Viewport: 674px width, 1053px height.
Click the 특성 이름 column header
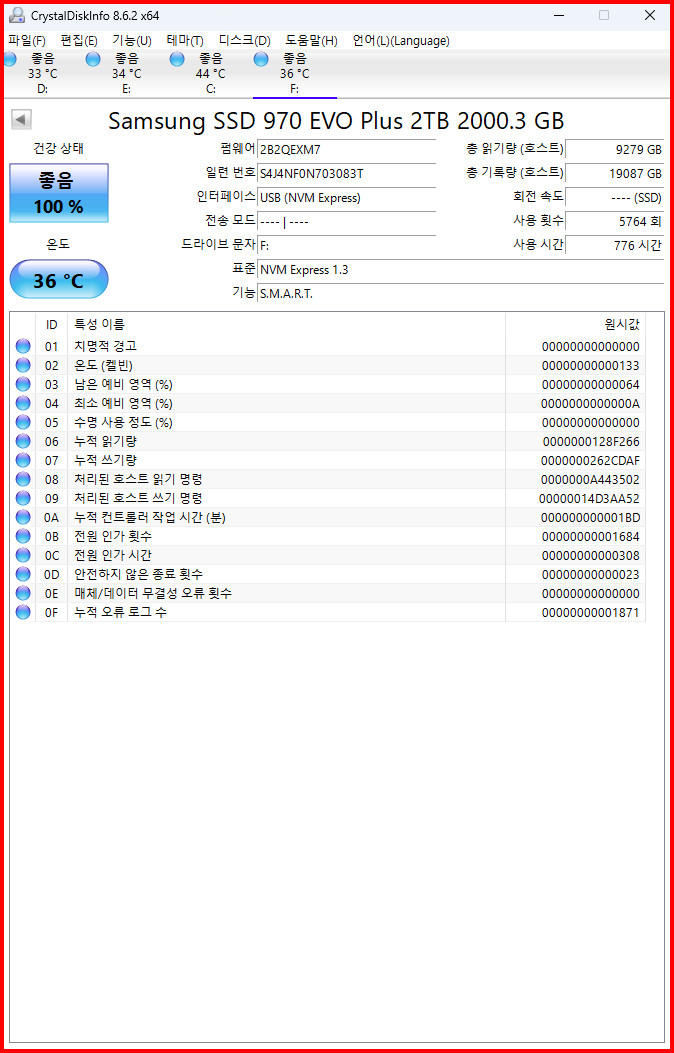pos(286,325)
